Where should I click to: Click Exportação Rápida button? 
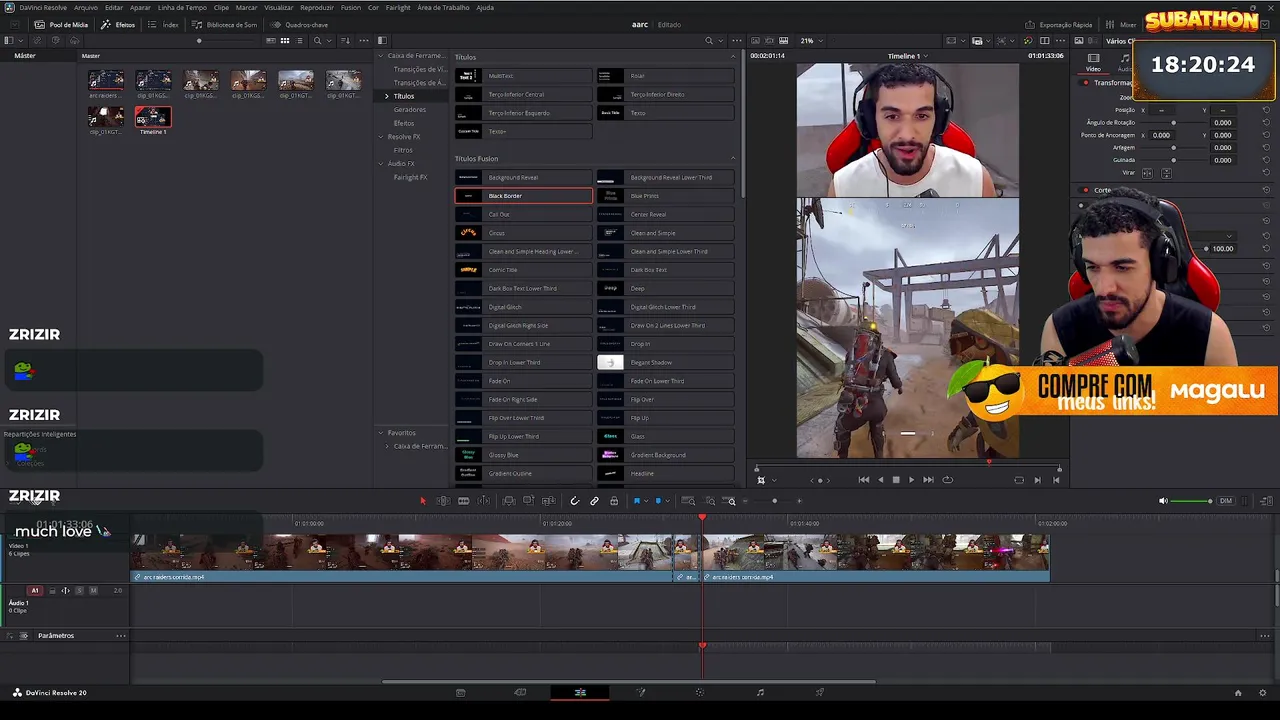coord(1059,25)
